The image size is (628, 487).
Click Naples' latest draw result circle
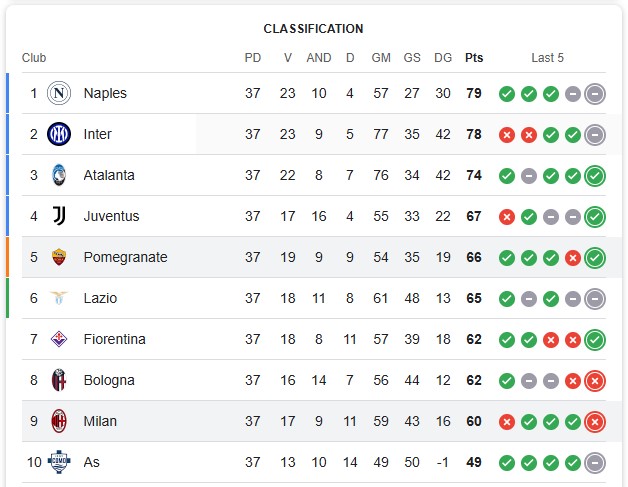[x=595, y=94]
